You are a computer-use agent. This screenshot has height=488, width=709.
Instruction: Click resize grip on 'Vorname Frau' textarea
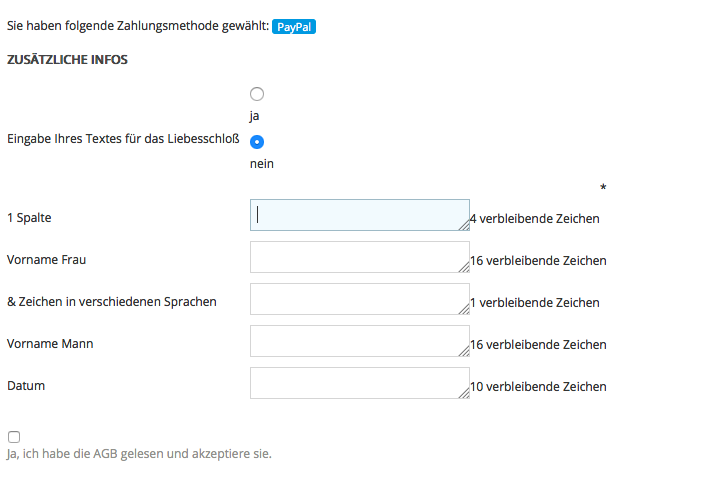[464, 268]
